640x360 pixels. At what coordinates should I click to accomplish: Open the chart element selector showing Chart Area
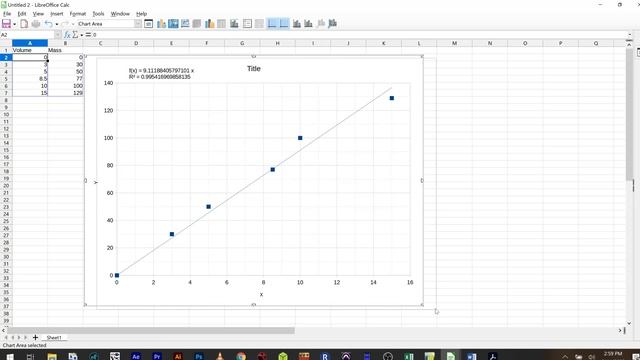109,24
